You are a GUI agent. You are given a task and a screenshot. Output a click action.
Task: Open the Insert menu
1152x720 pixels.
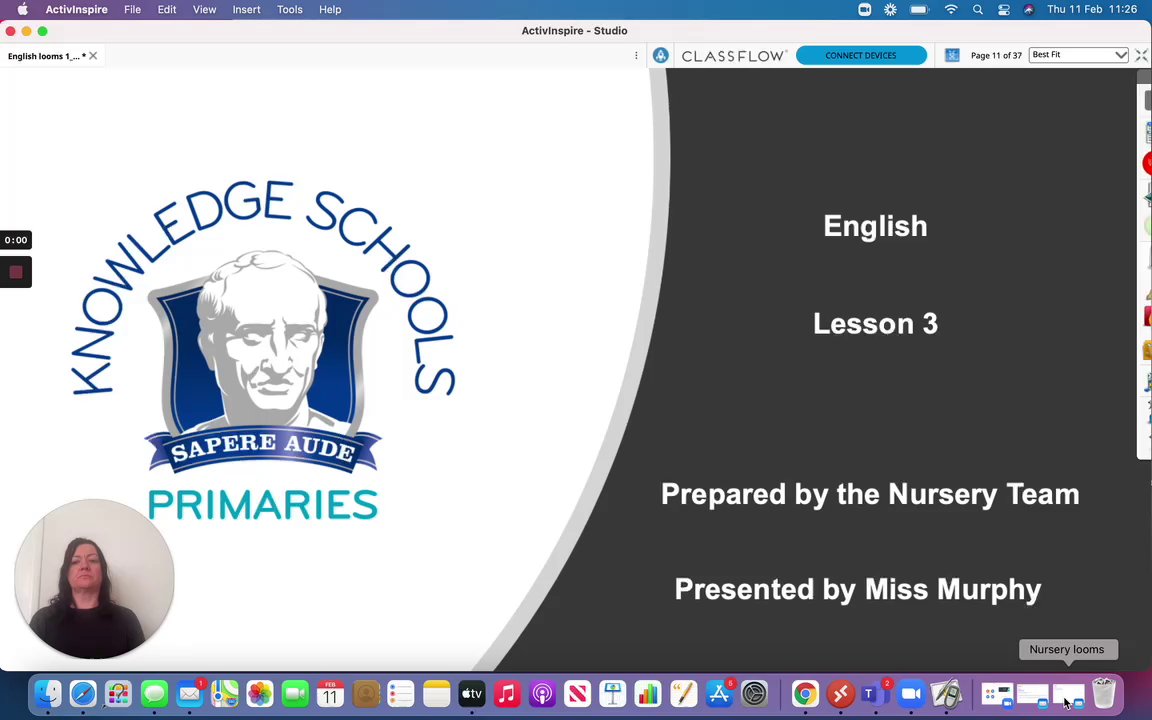coord(246,10)
